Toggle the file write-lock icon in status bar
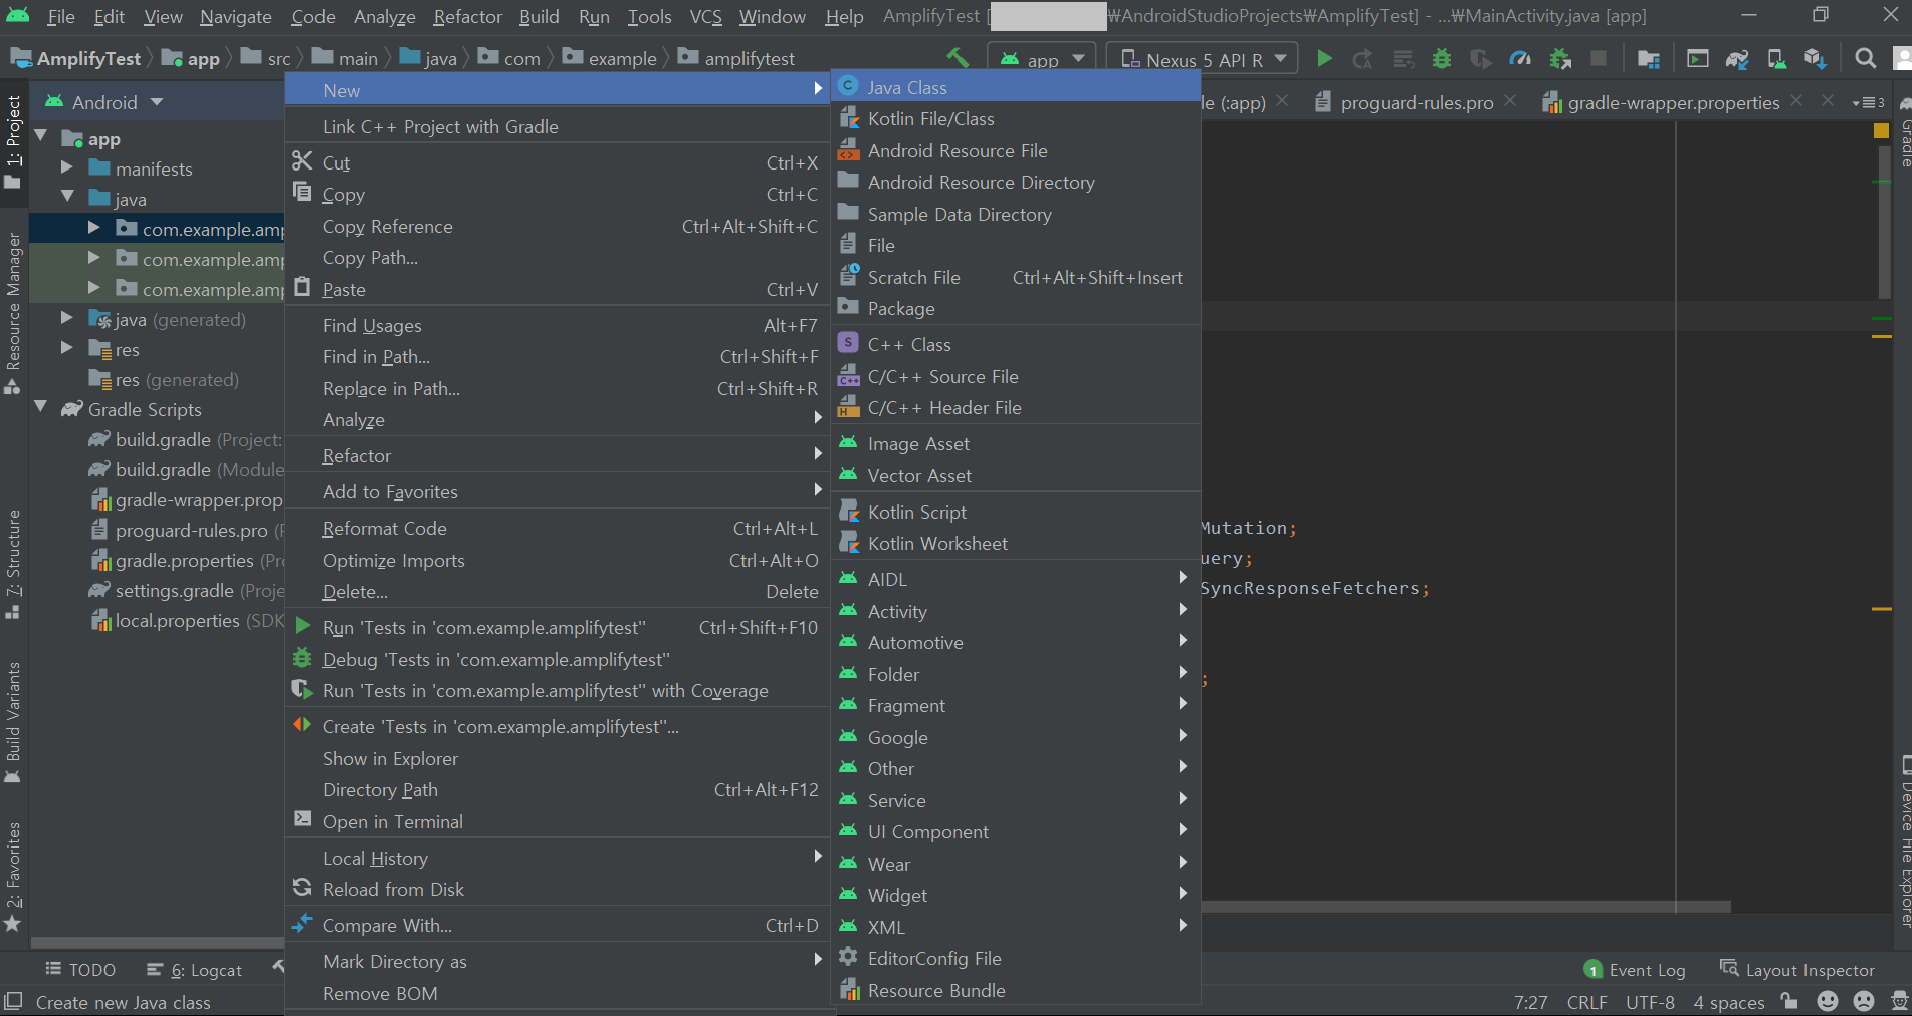Image resolution: width=1912 pixels, height=1016 pixels. [x=1789, y=1001]
